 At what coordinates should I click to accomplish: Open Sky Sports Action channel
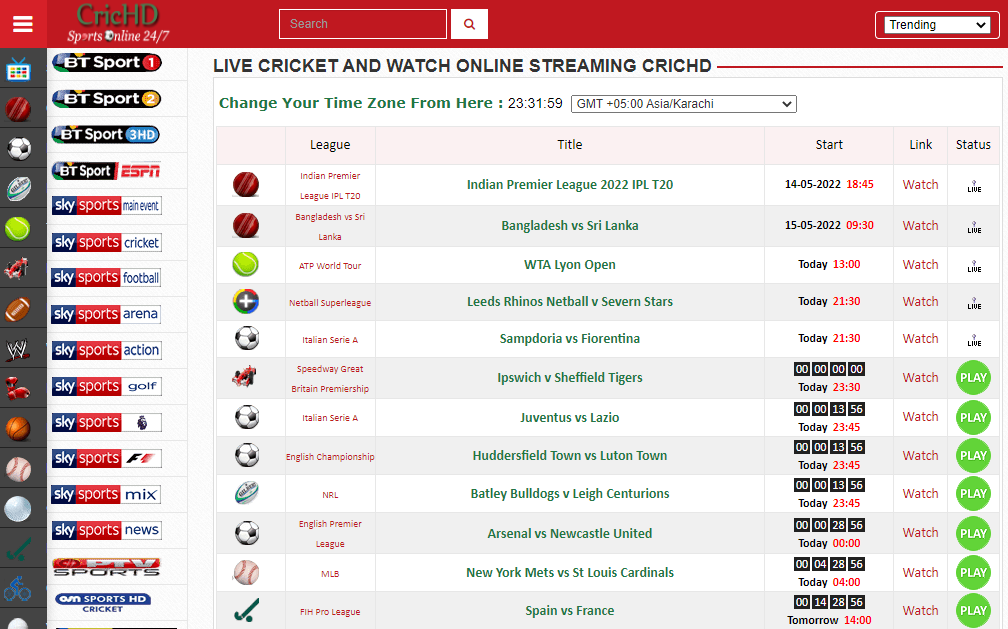pyautogui.click(x=107, y=350)
